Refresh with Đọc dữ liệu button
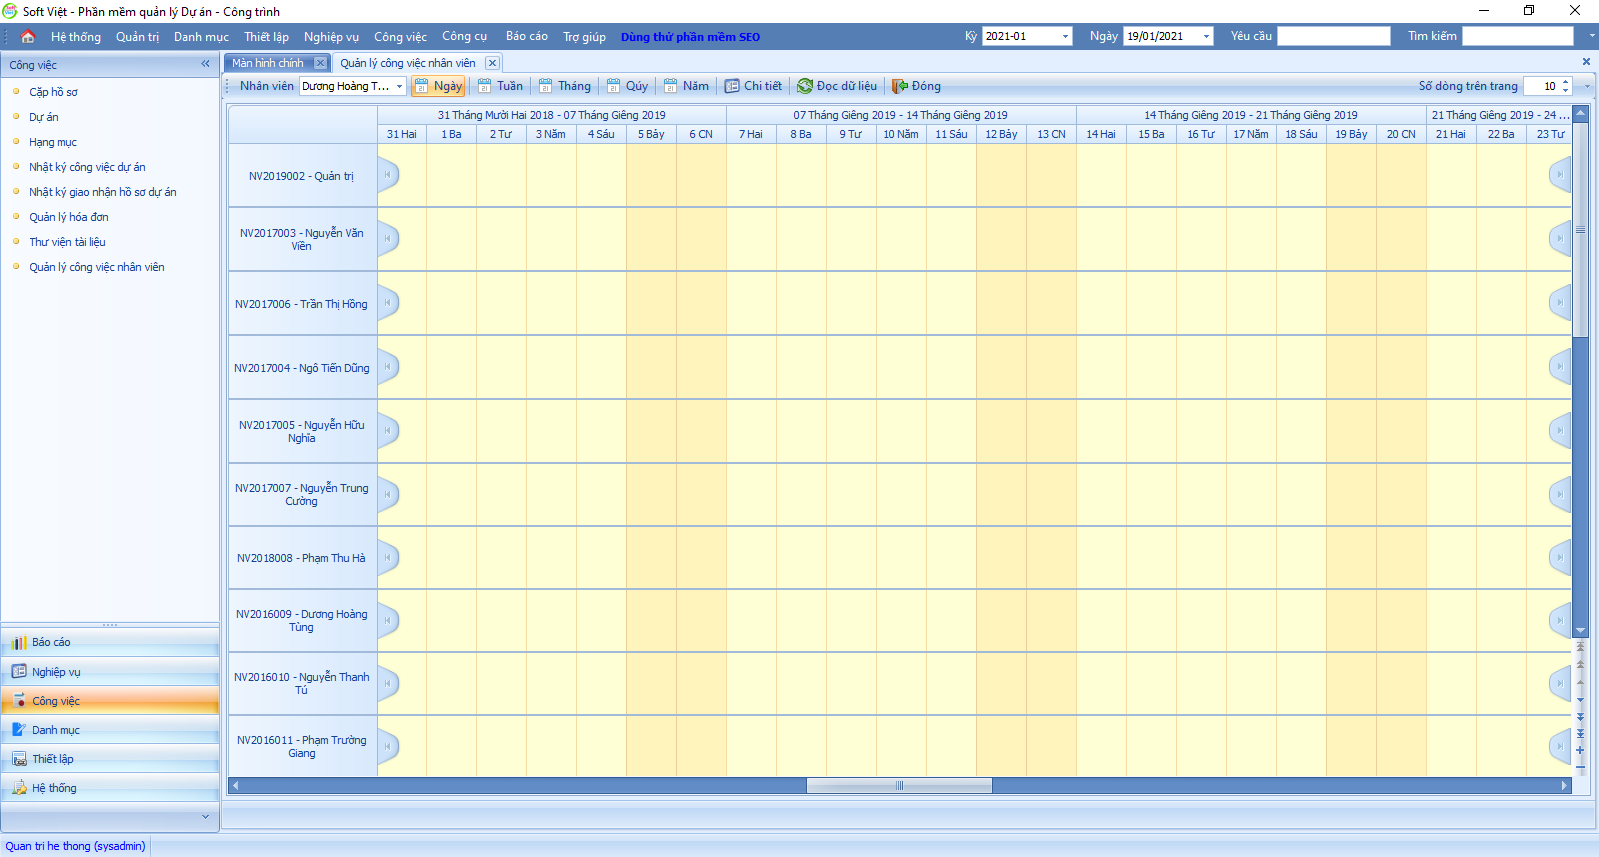 click(x=837, y=86)
